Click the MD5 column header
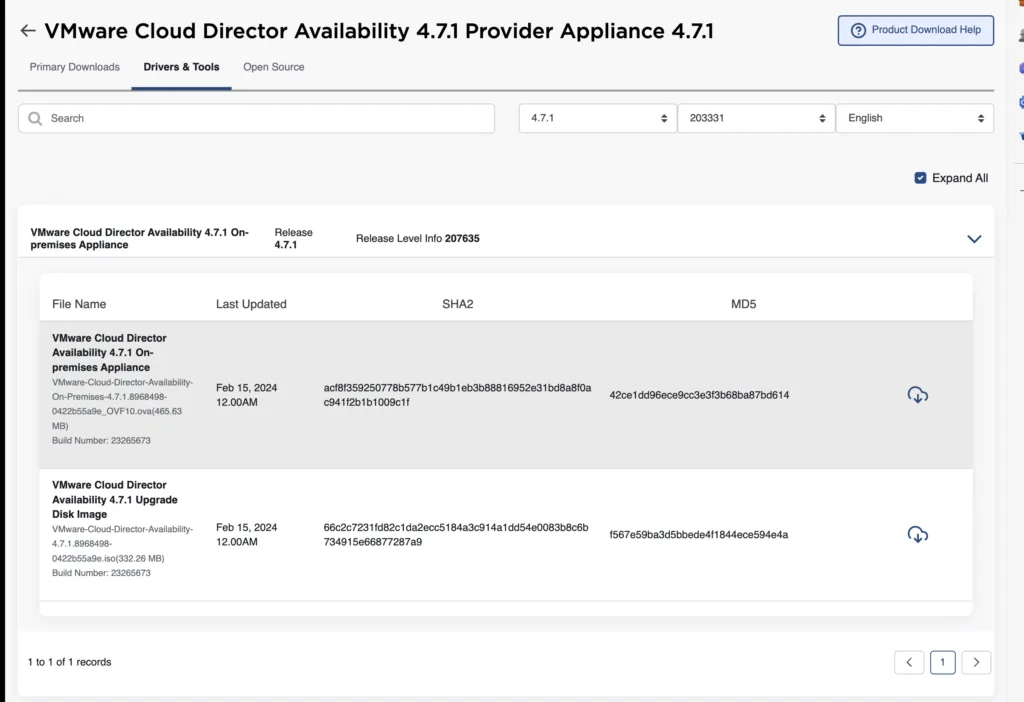Screen dimensions: 1024x702 tap(743, 304)
